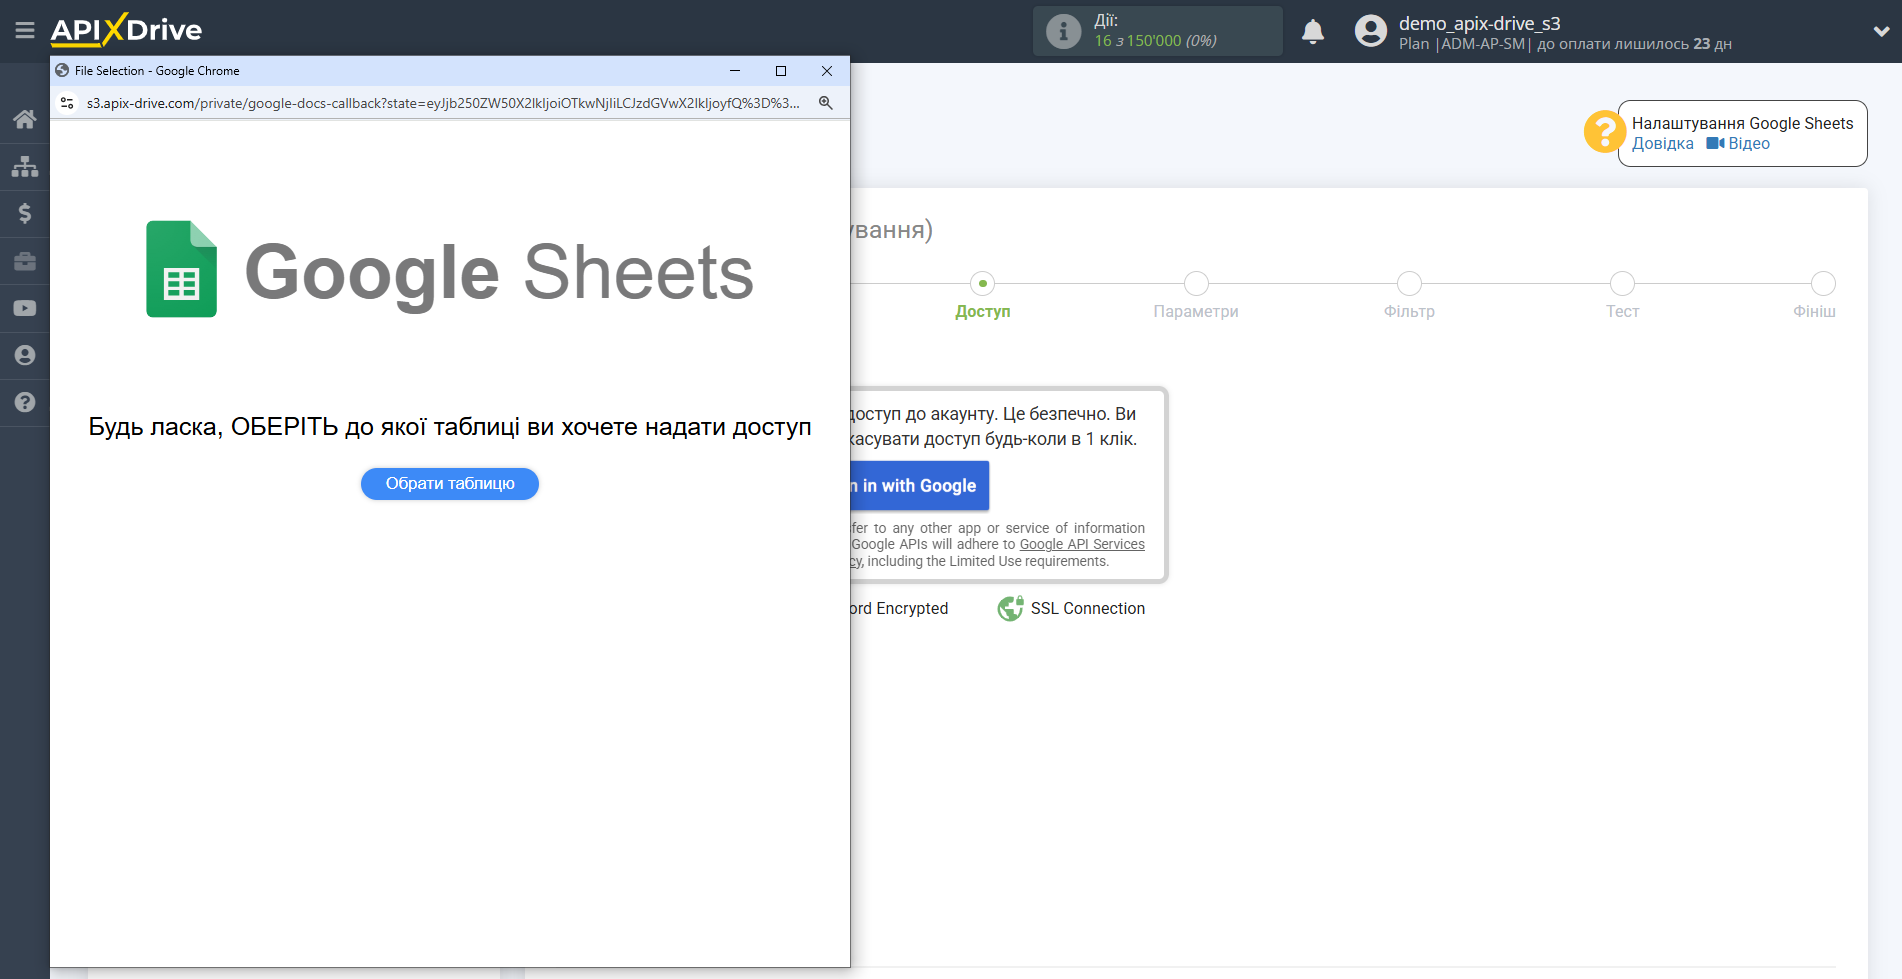The width and height of the screenshot is (1902, 979).
Task: Open notifications bell
Action: point(1313,31)
